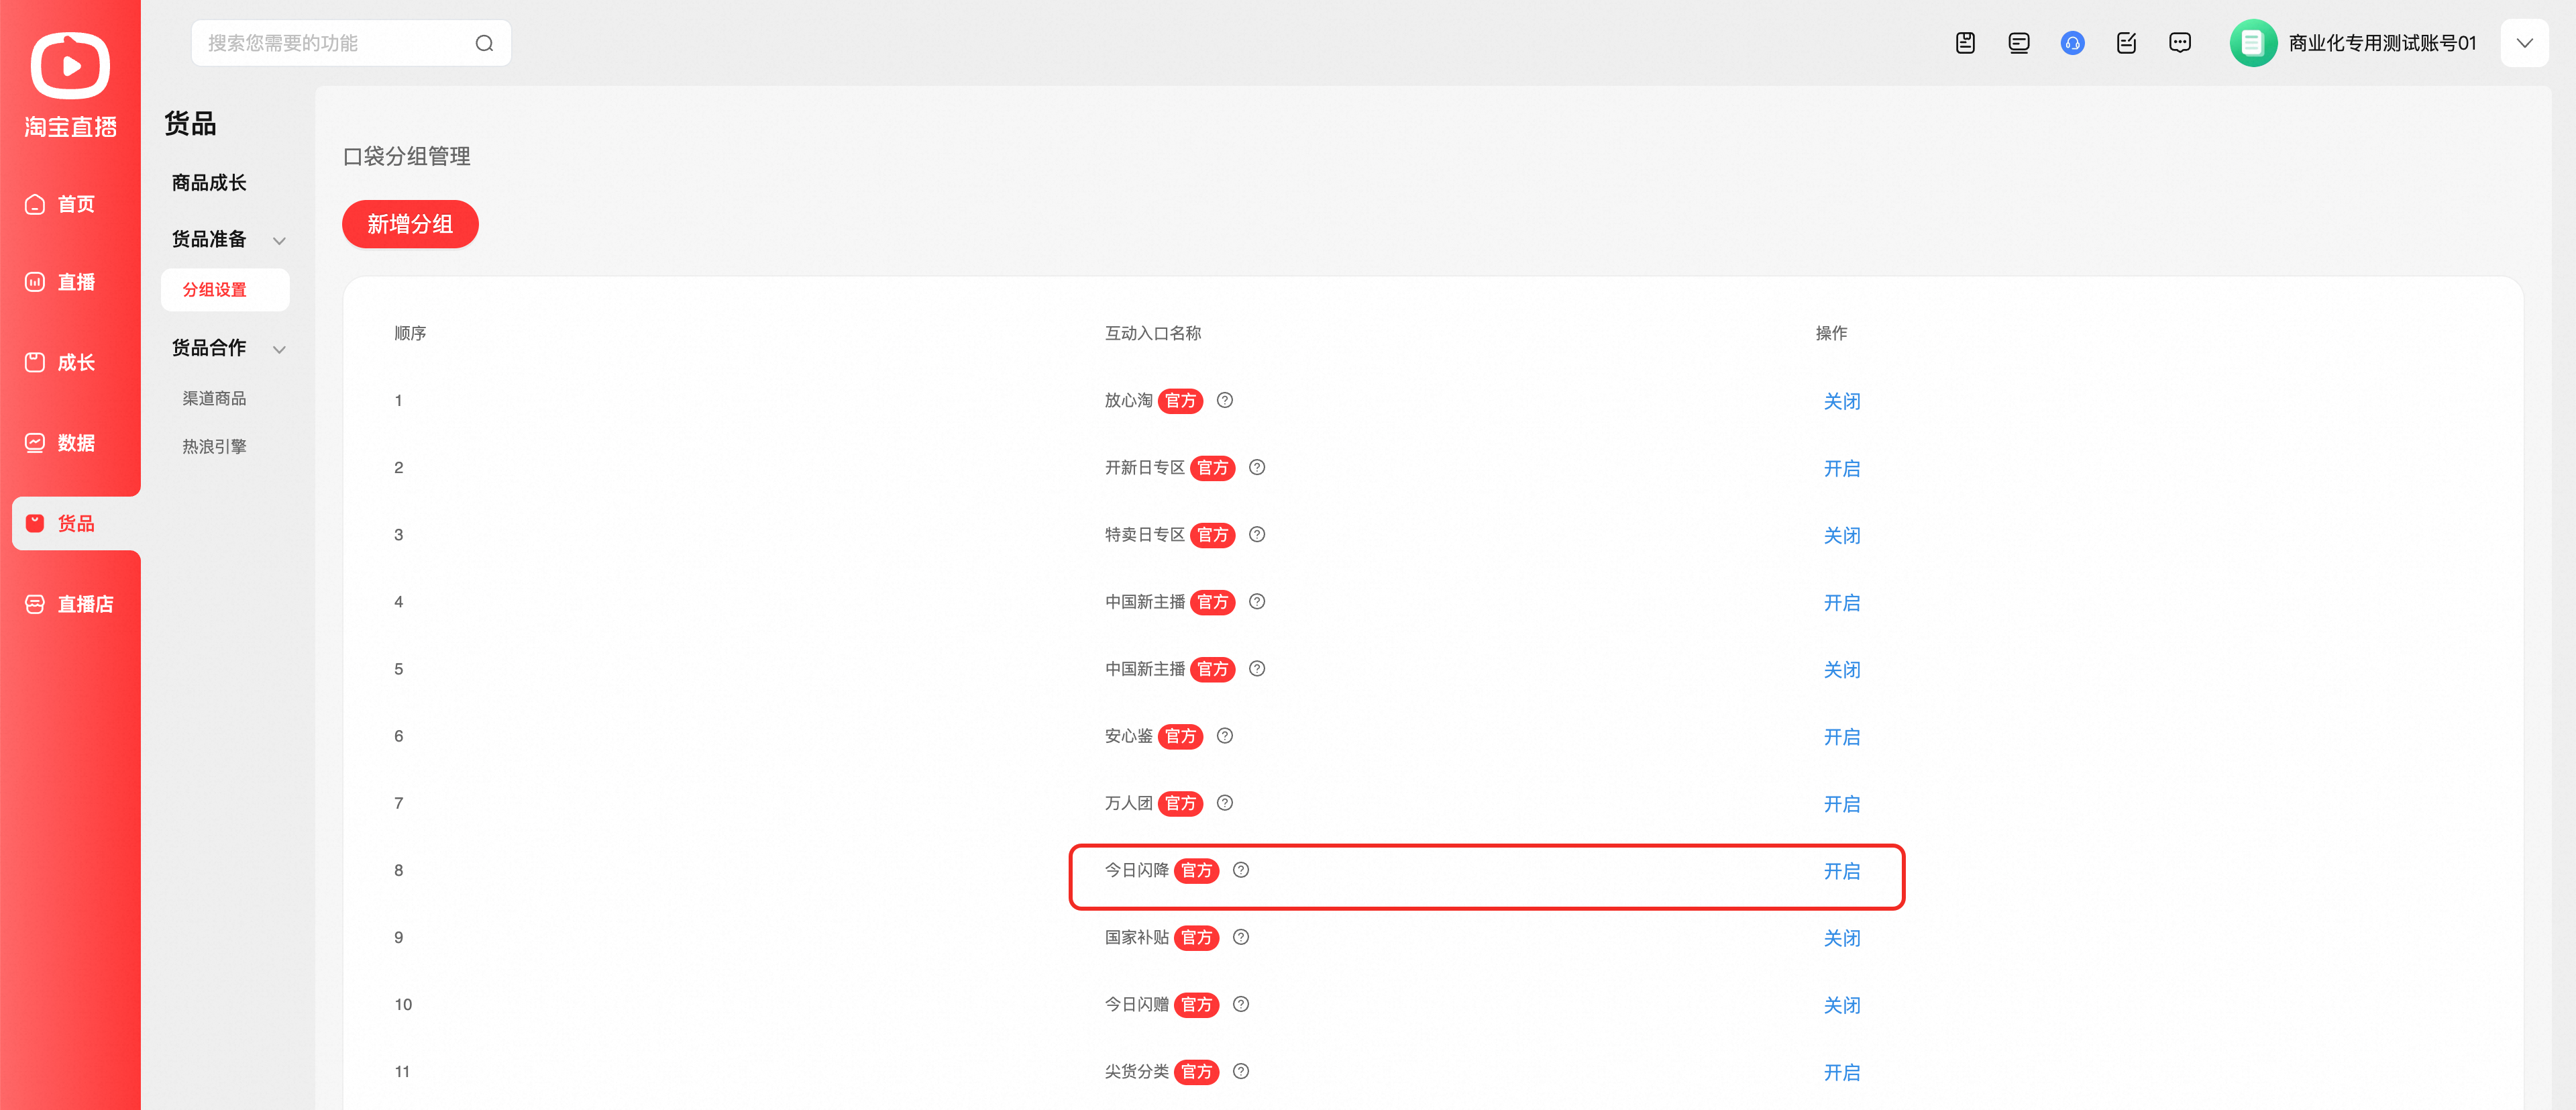Viewport: 2576px width, 1110px height.
Task: Open 渠道商品 submenu item
Action: click(214, 398)
